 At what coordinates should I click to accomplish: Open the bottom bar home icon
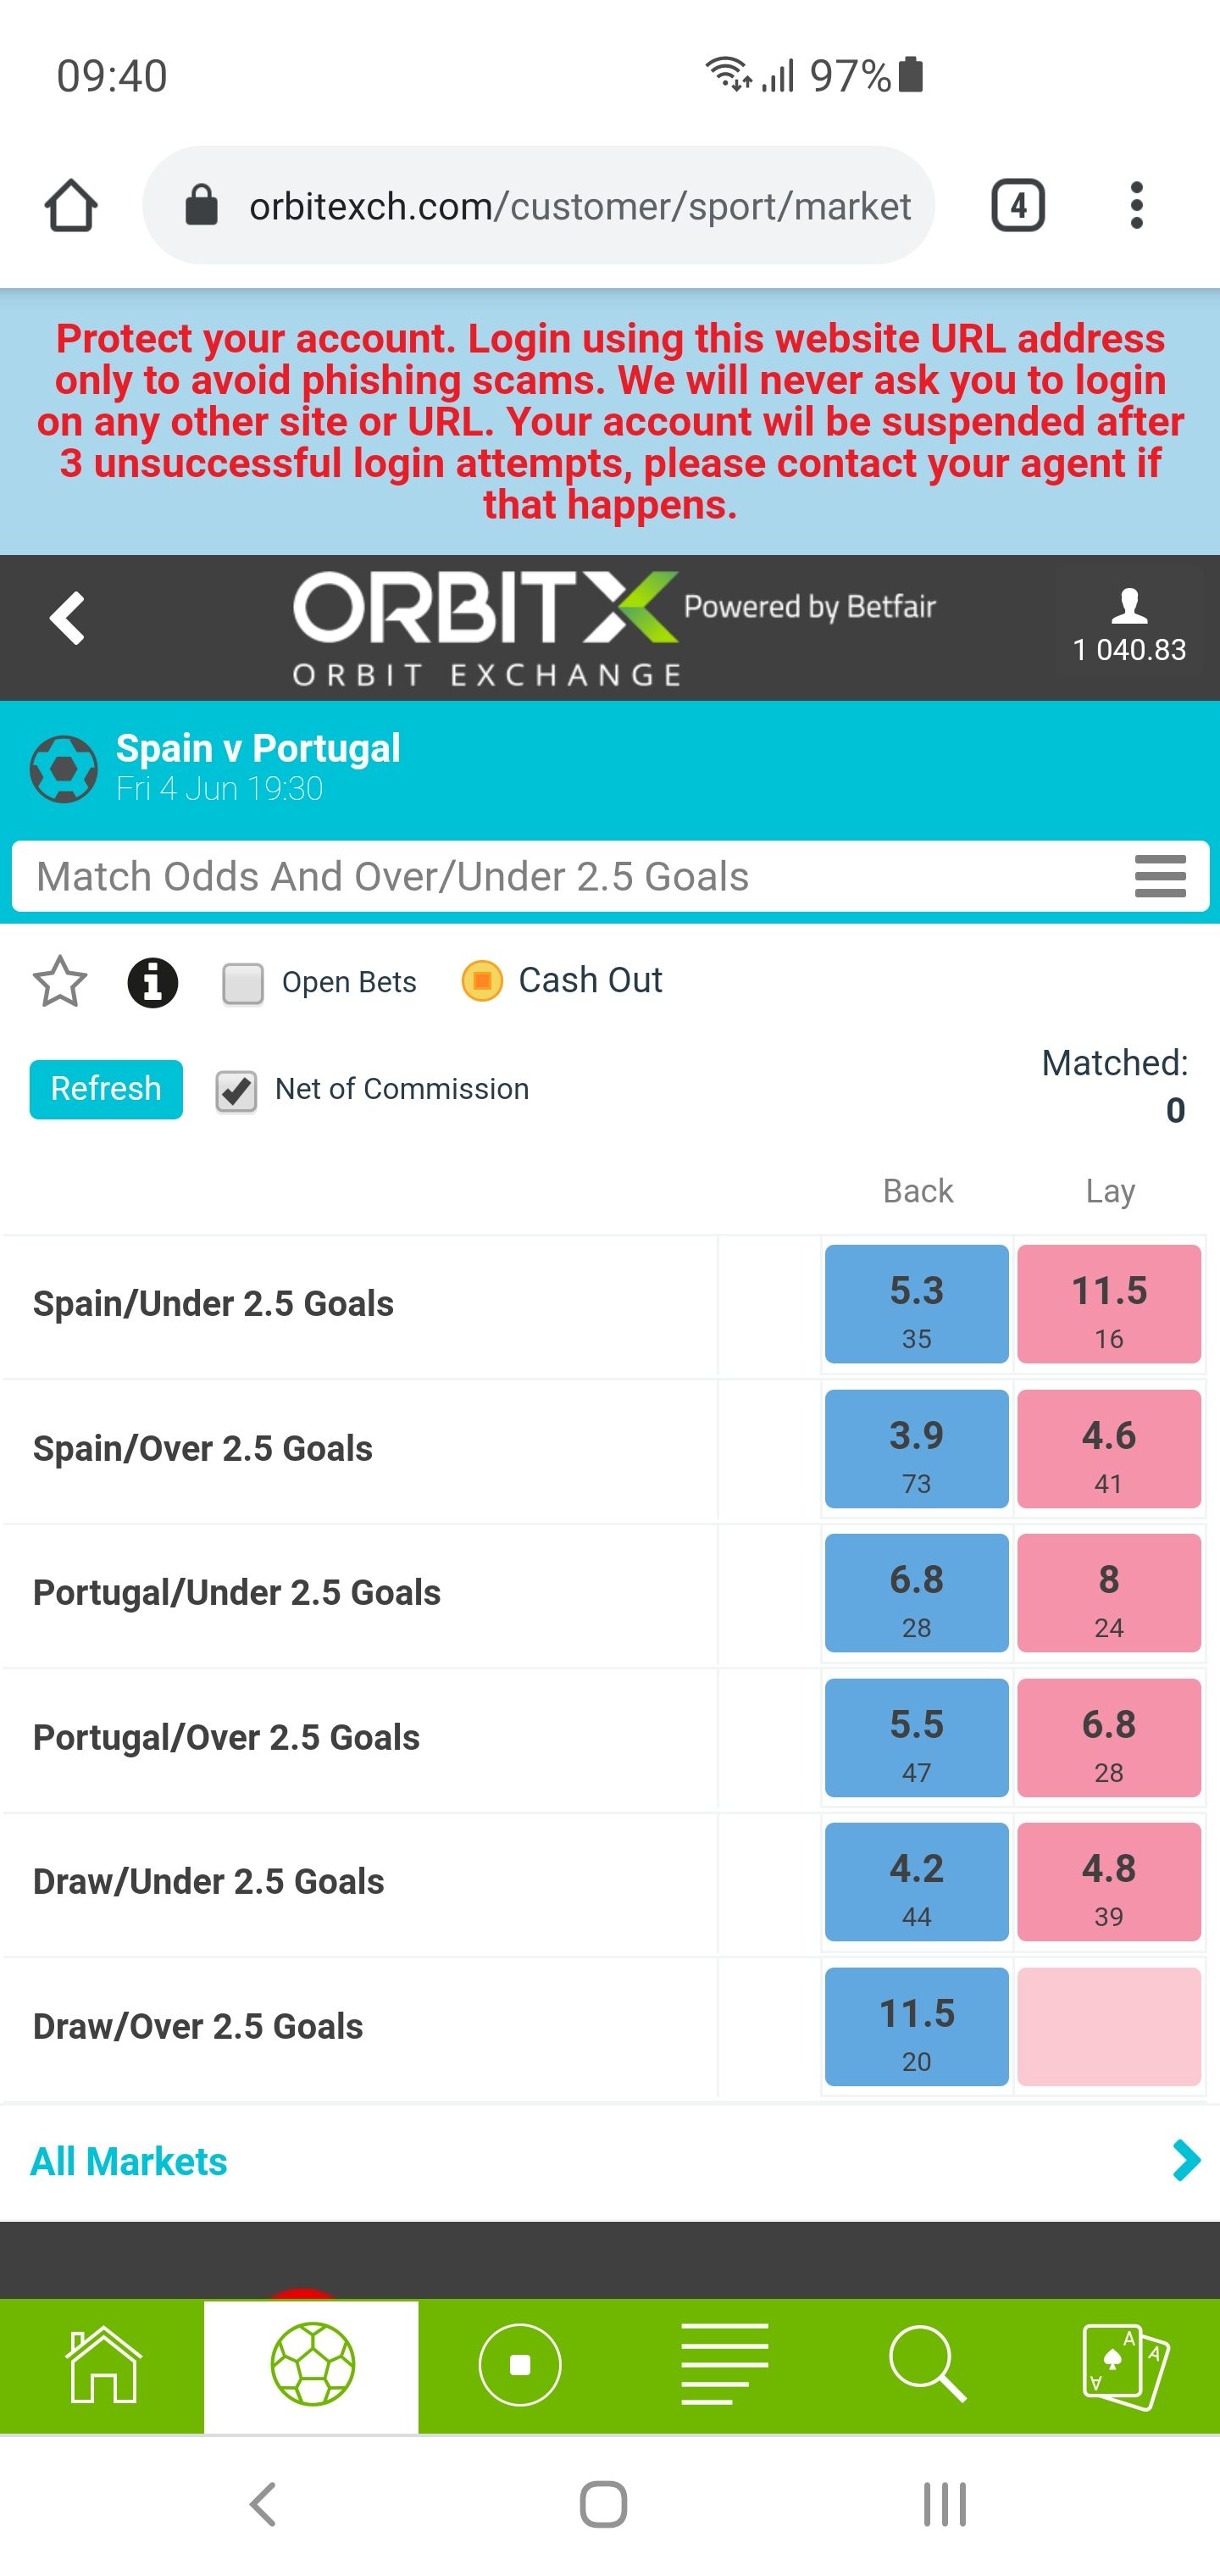tap(102, 2365)
